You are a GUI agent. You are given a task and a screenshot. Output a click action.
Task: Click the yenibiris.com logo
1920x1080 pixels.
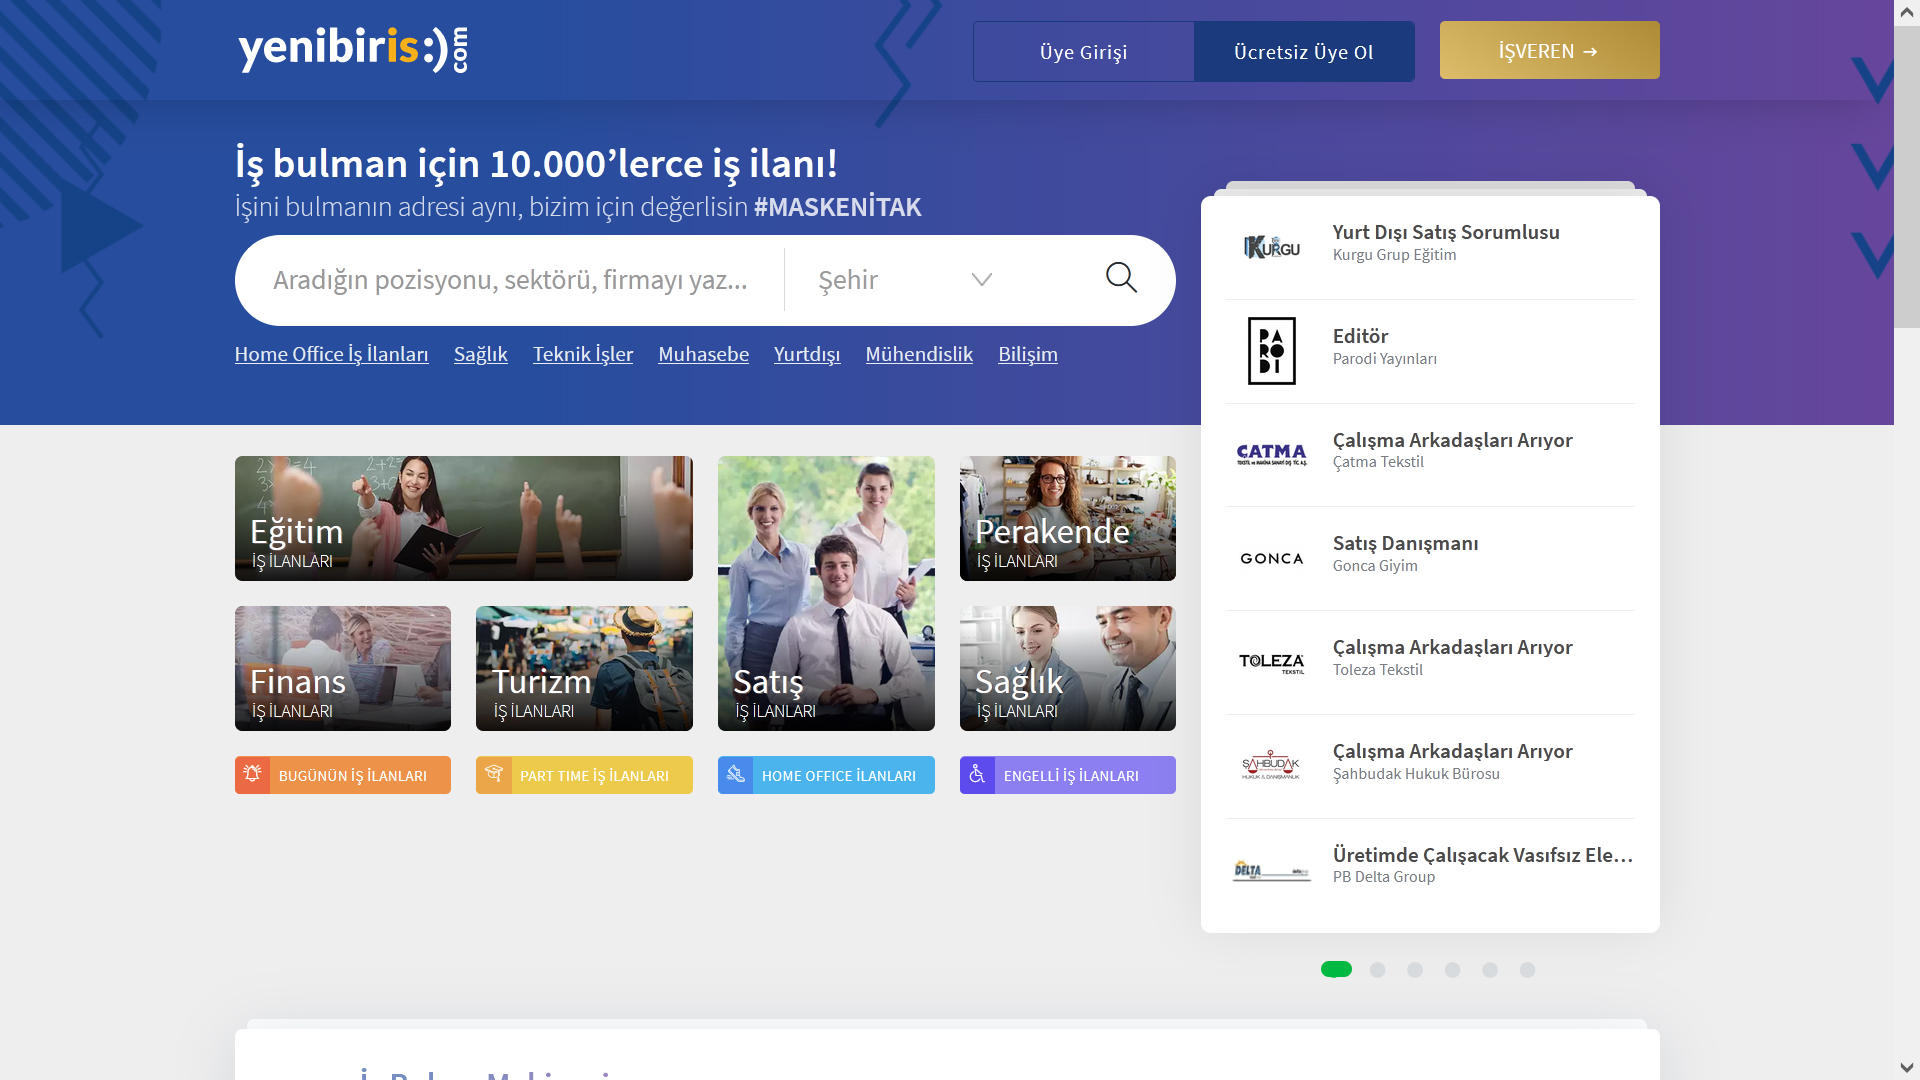tap(352, 49)
